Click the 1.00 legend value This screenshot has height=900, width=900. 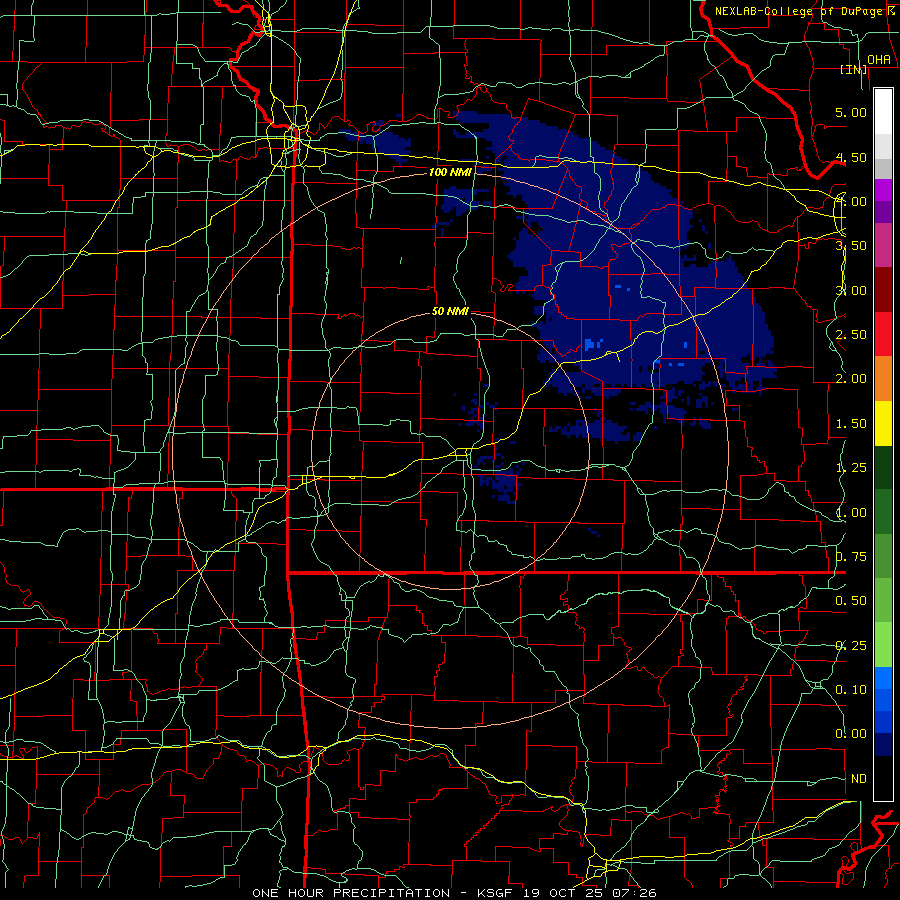[851, 513]
